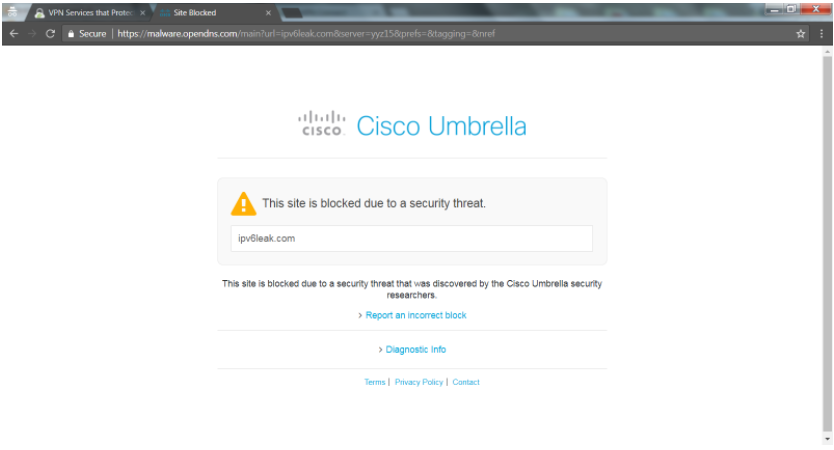Open the Terms link
The width and height of the screenshot is (834, 450).
tap(374, 382)
